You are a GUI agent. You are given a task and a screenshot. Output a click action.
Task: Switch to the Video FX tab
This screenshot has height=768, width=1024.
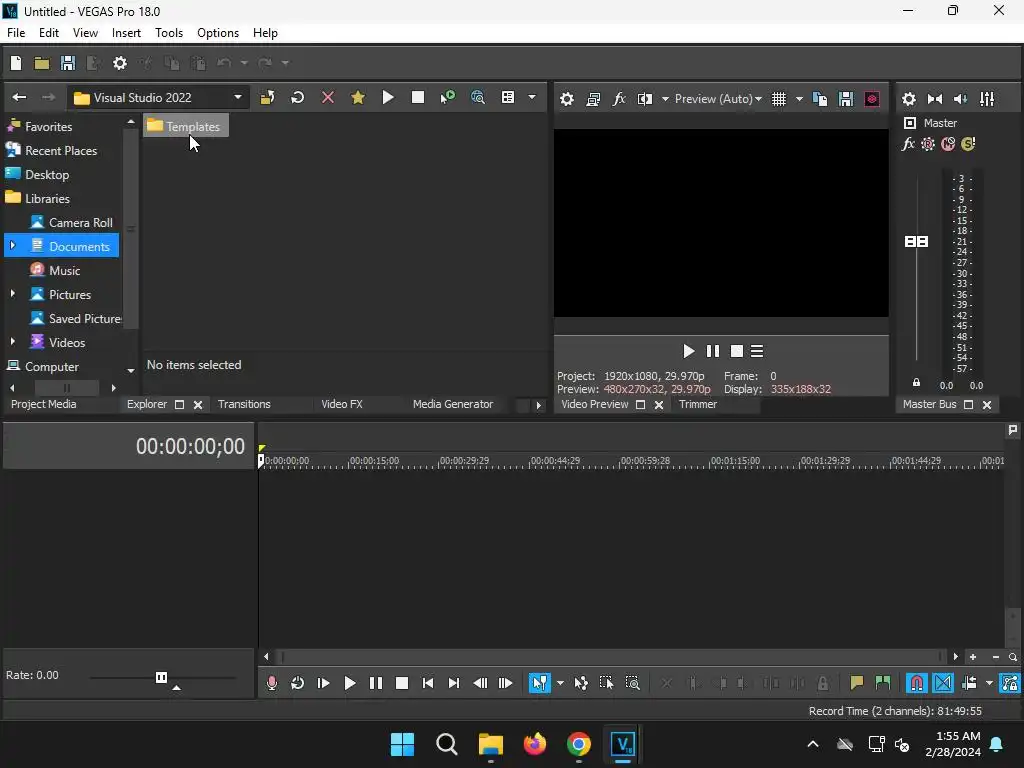342,404
